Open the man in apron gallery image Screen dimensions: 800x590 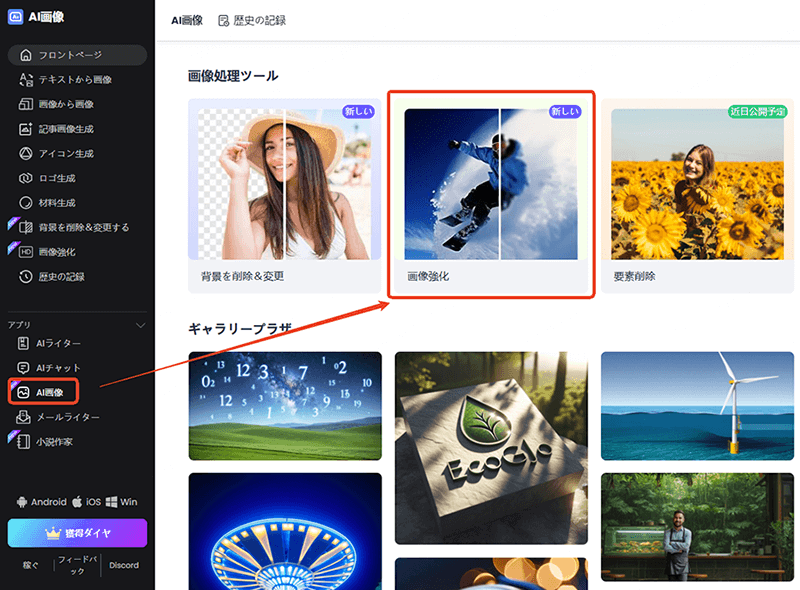697,527
